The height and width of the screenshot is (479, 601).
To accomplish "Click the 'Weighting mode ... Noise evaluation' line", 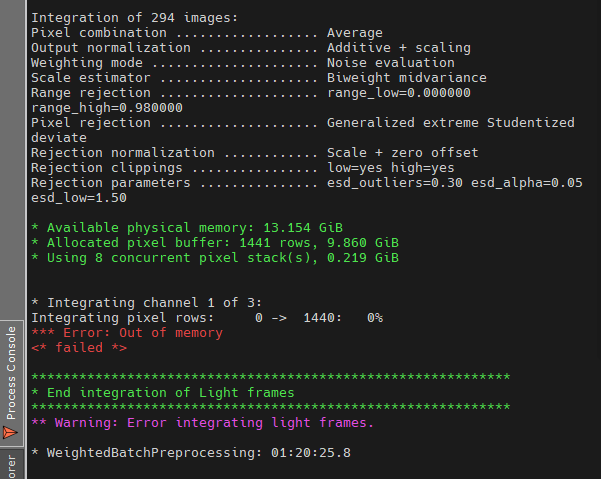I will click(243, 62).
